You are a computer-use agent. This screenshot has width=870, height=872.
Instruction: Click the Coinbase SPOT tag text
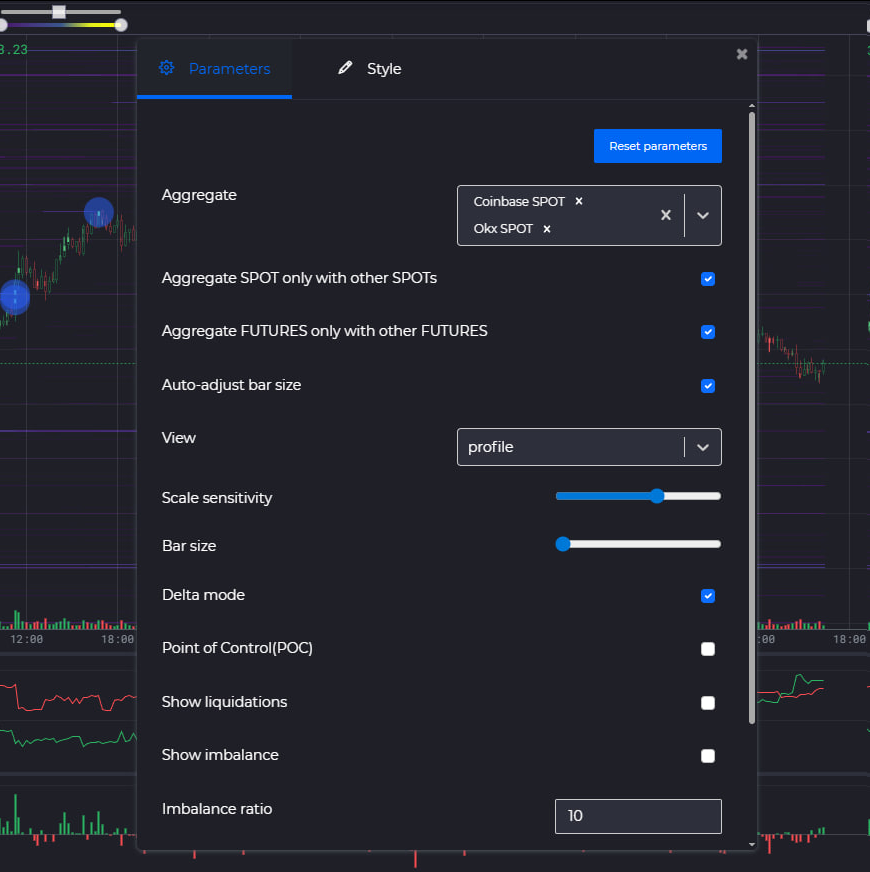point(519,201)
